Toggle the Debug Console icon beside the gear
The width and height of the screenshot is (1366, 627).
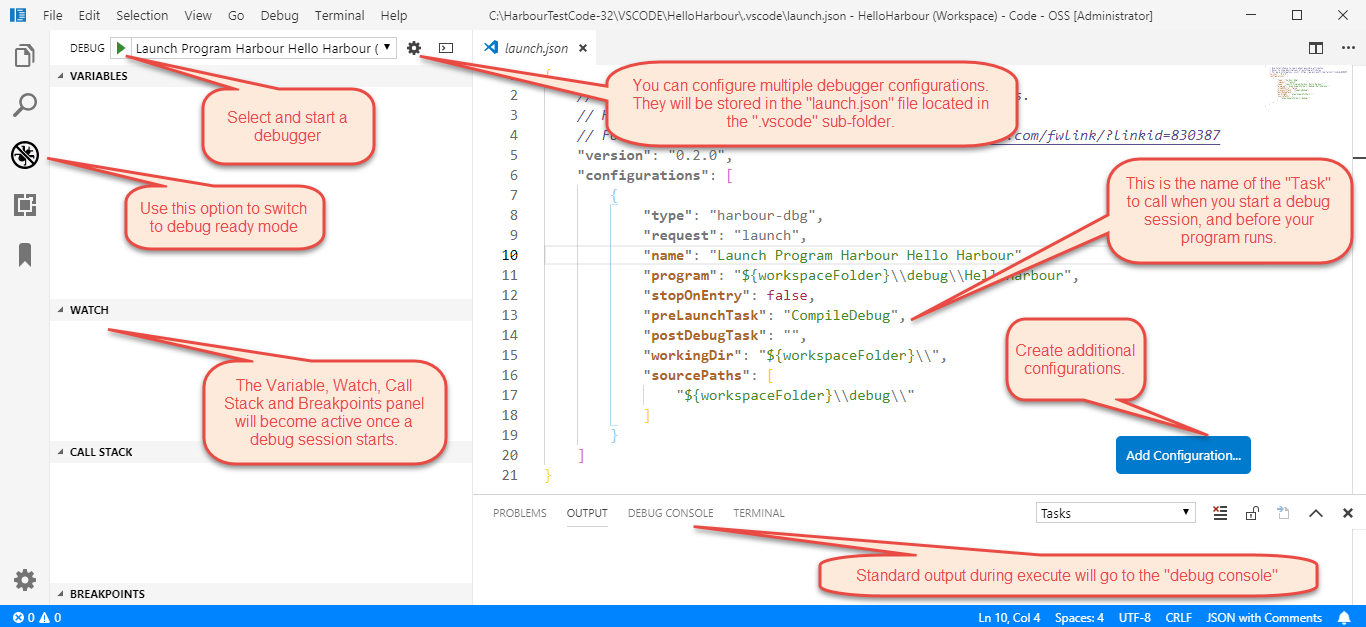tap(446, 48)
